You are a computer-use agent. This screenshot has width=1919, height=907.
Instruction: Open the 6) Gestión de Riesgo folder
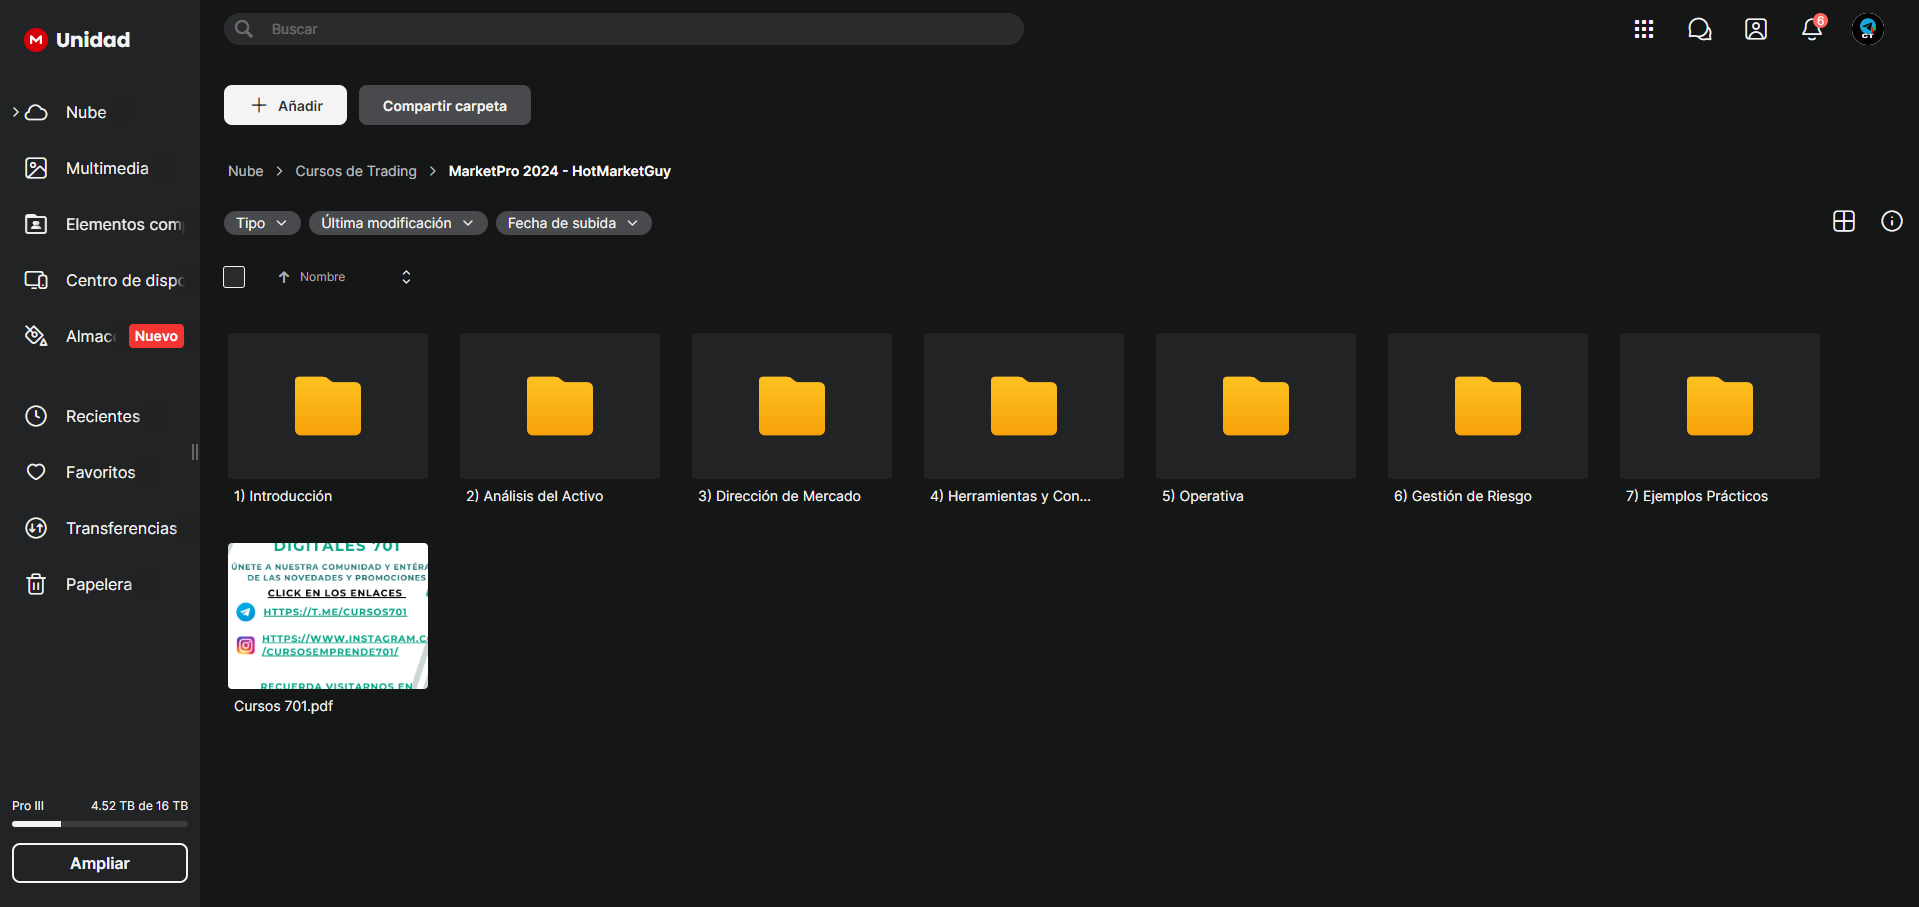[1488, 406]
